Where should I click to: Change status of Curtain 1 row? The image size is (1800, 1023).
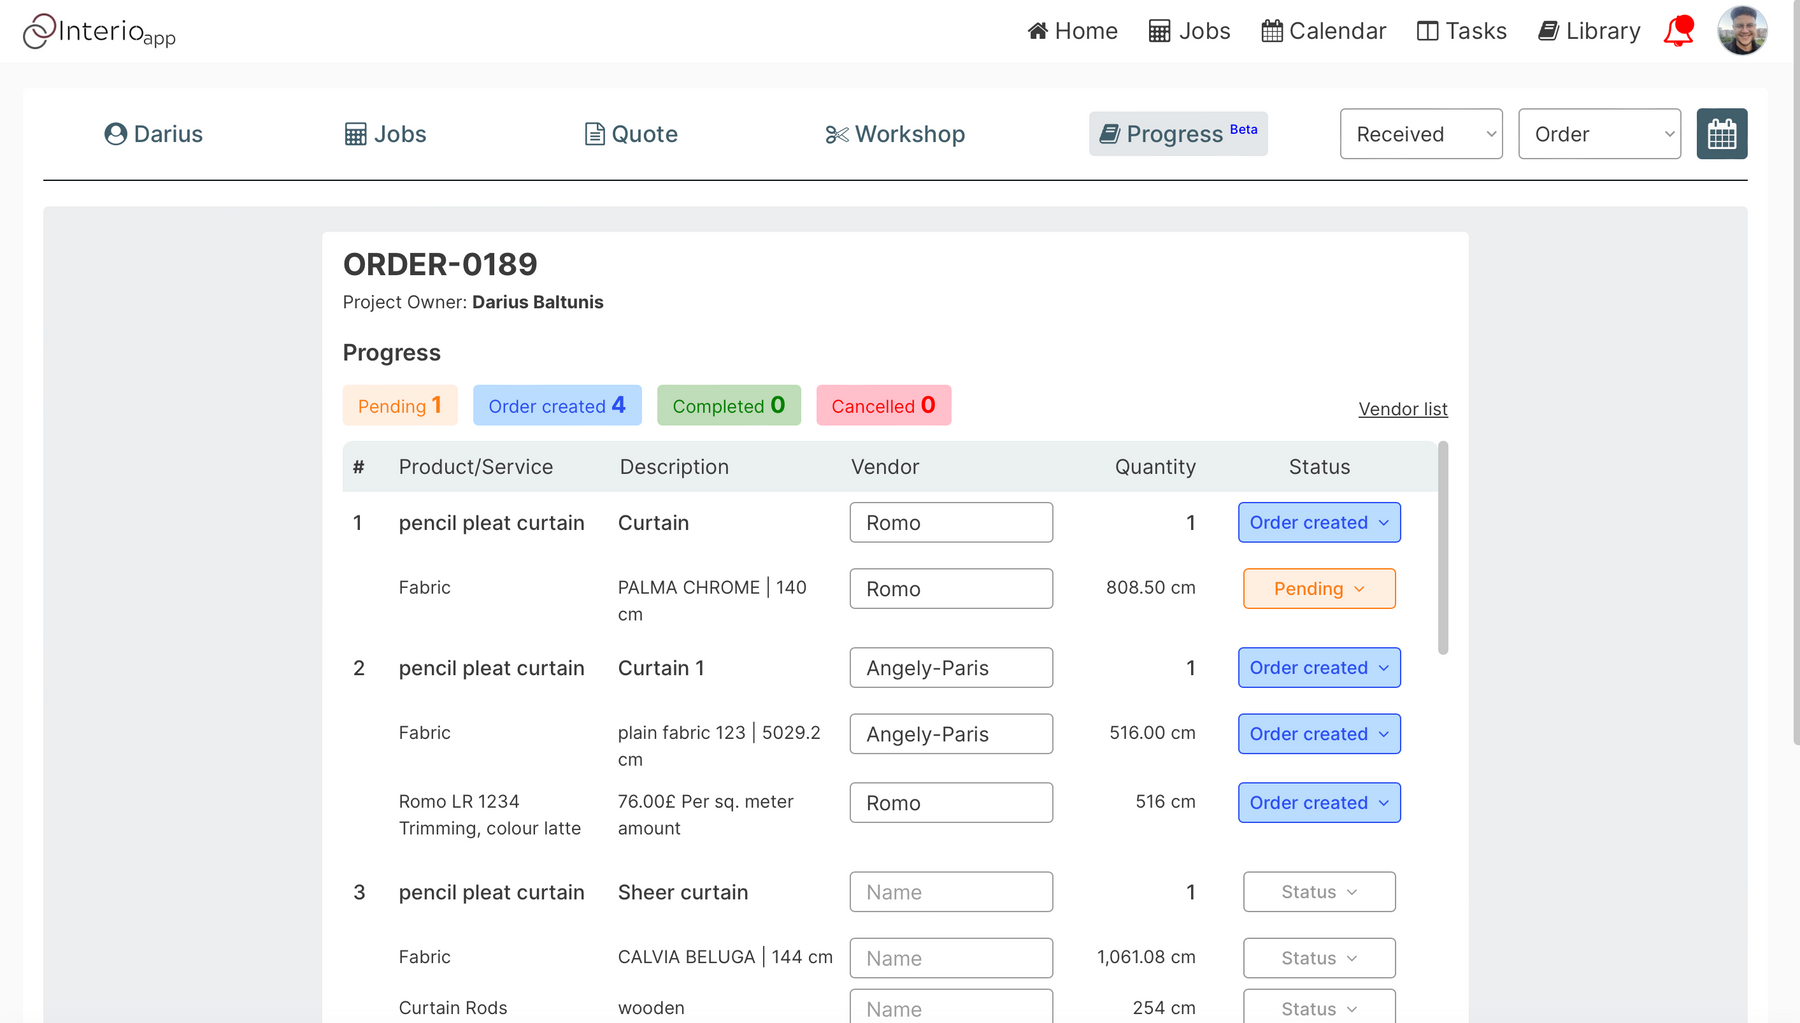pyautogui.click(x=1319, y=668)
